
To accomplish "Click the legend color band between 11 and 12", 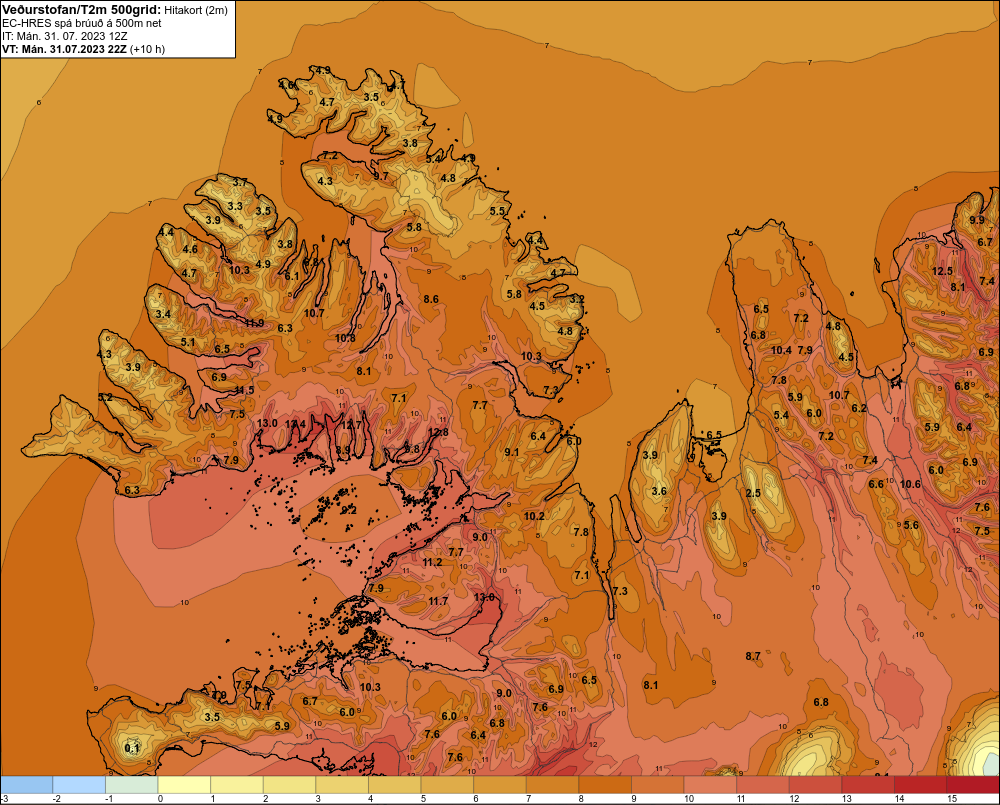I will click(x=763, y=785).
